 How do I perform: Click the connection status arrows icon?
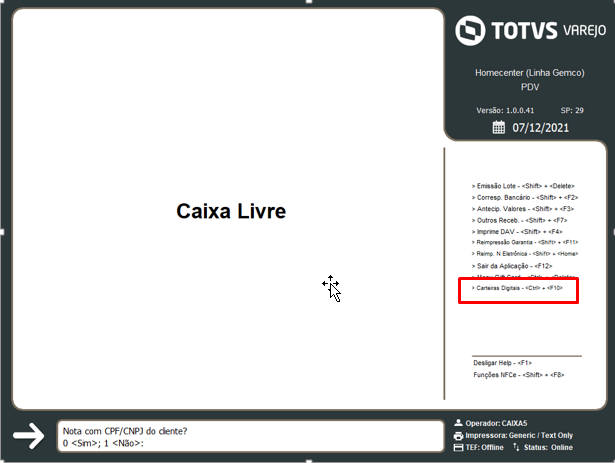516,447
